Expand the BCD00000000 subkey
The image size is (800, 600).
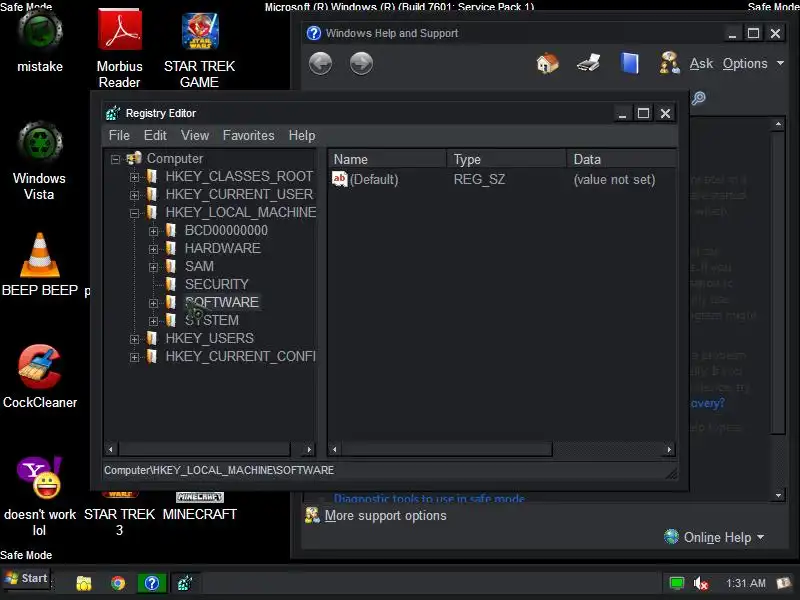point(153,231)
